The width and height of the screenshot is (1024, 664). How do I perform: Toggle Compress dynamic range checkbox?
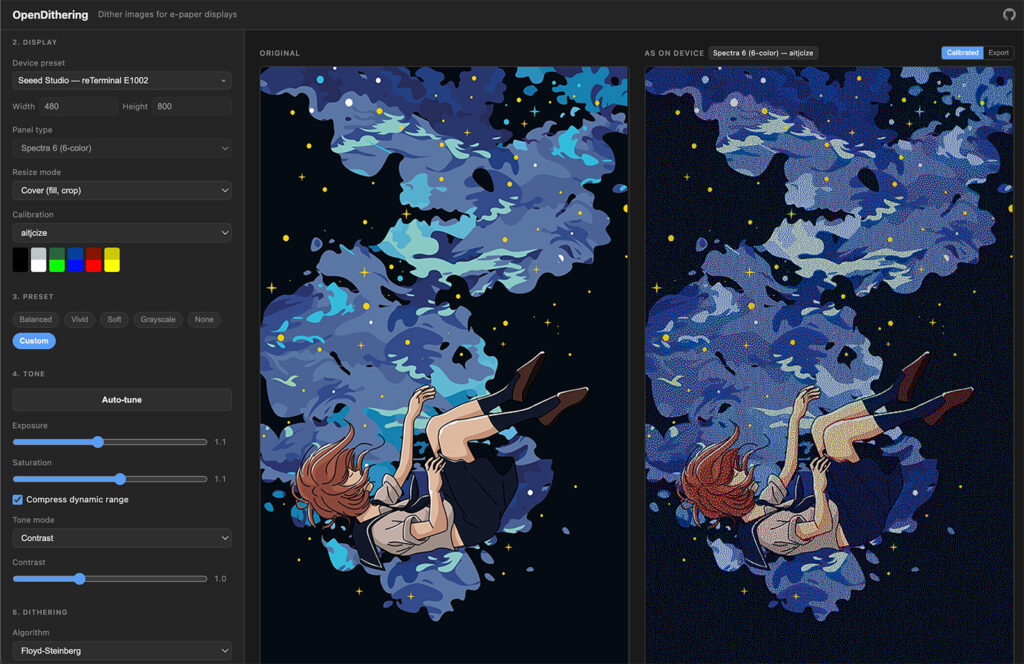click(x=18, y=499)
